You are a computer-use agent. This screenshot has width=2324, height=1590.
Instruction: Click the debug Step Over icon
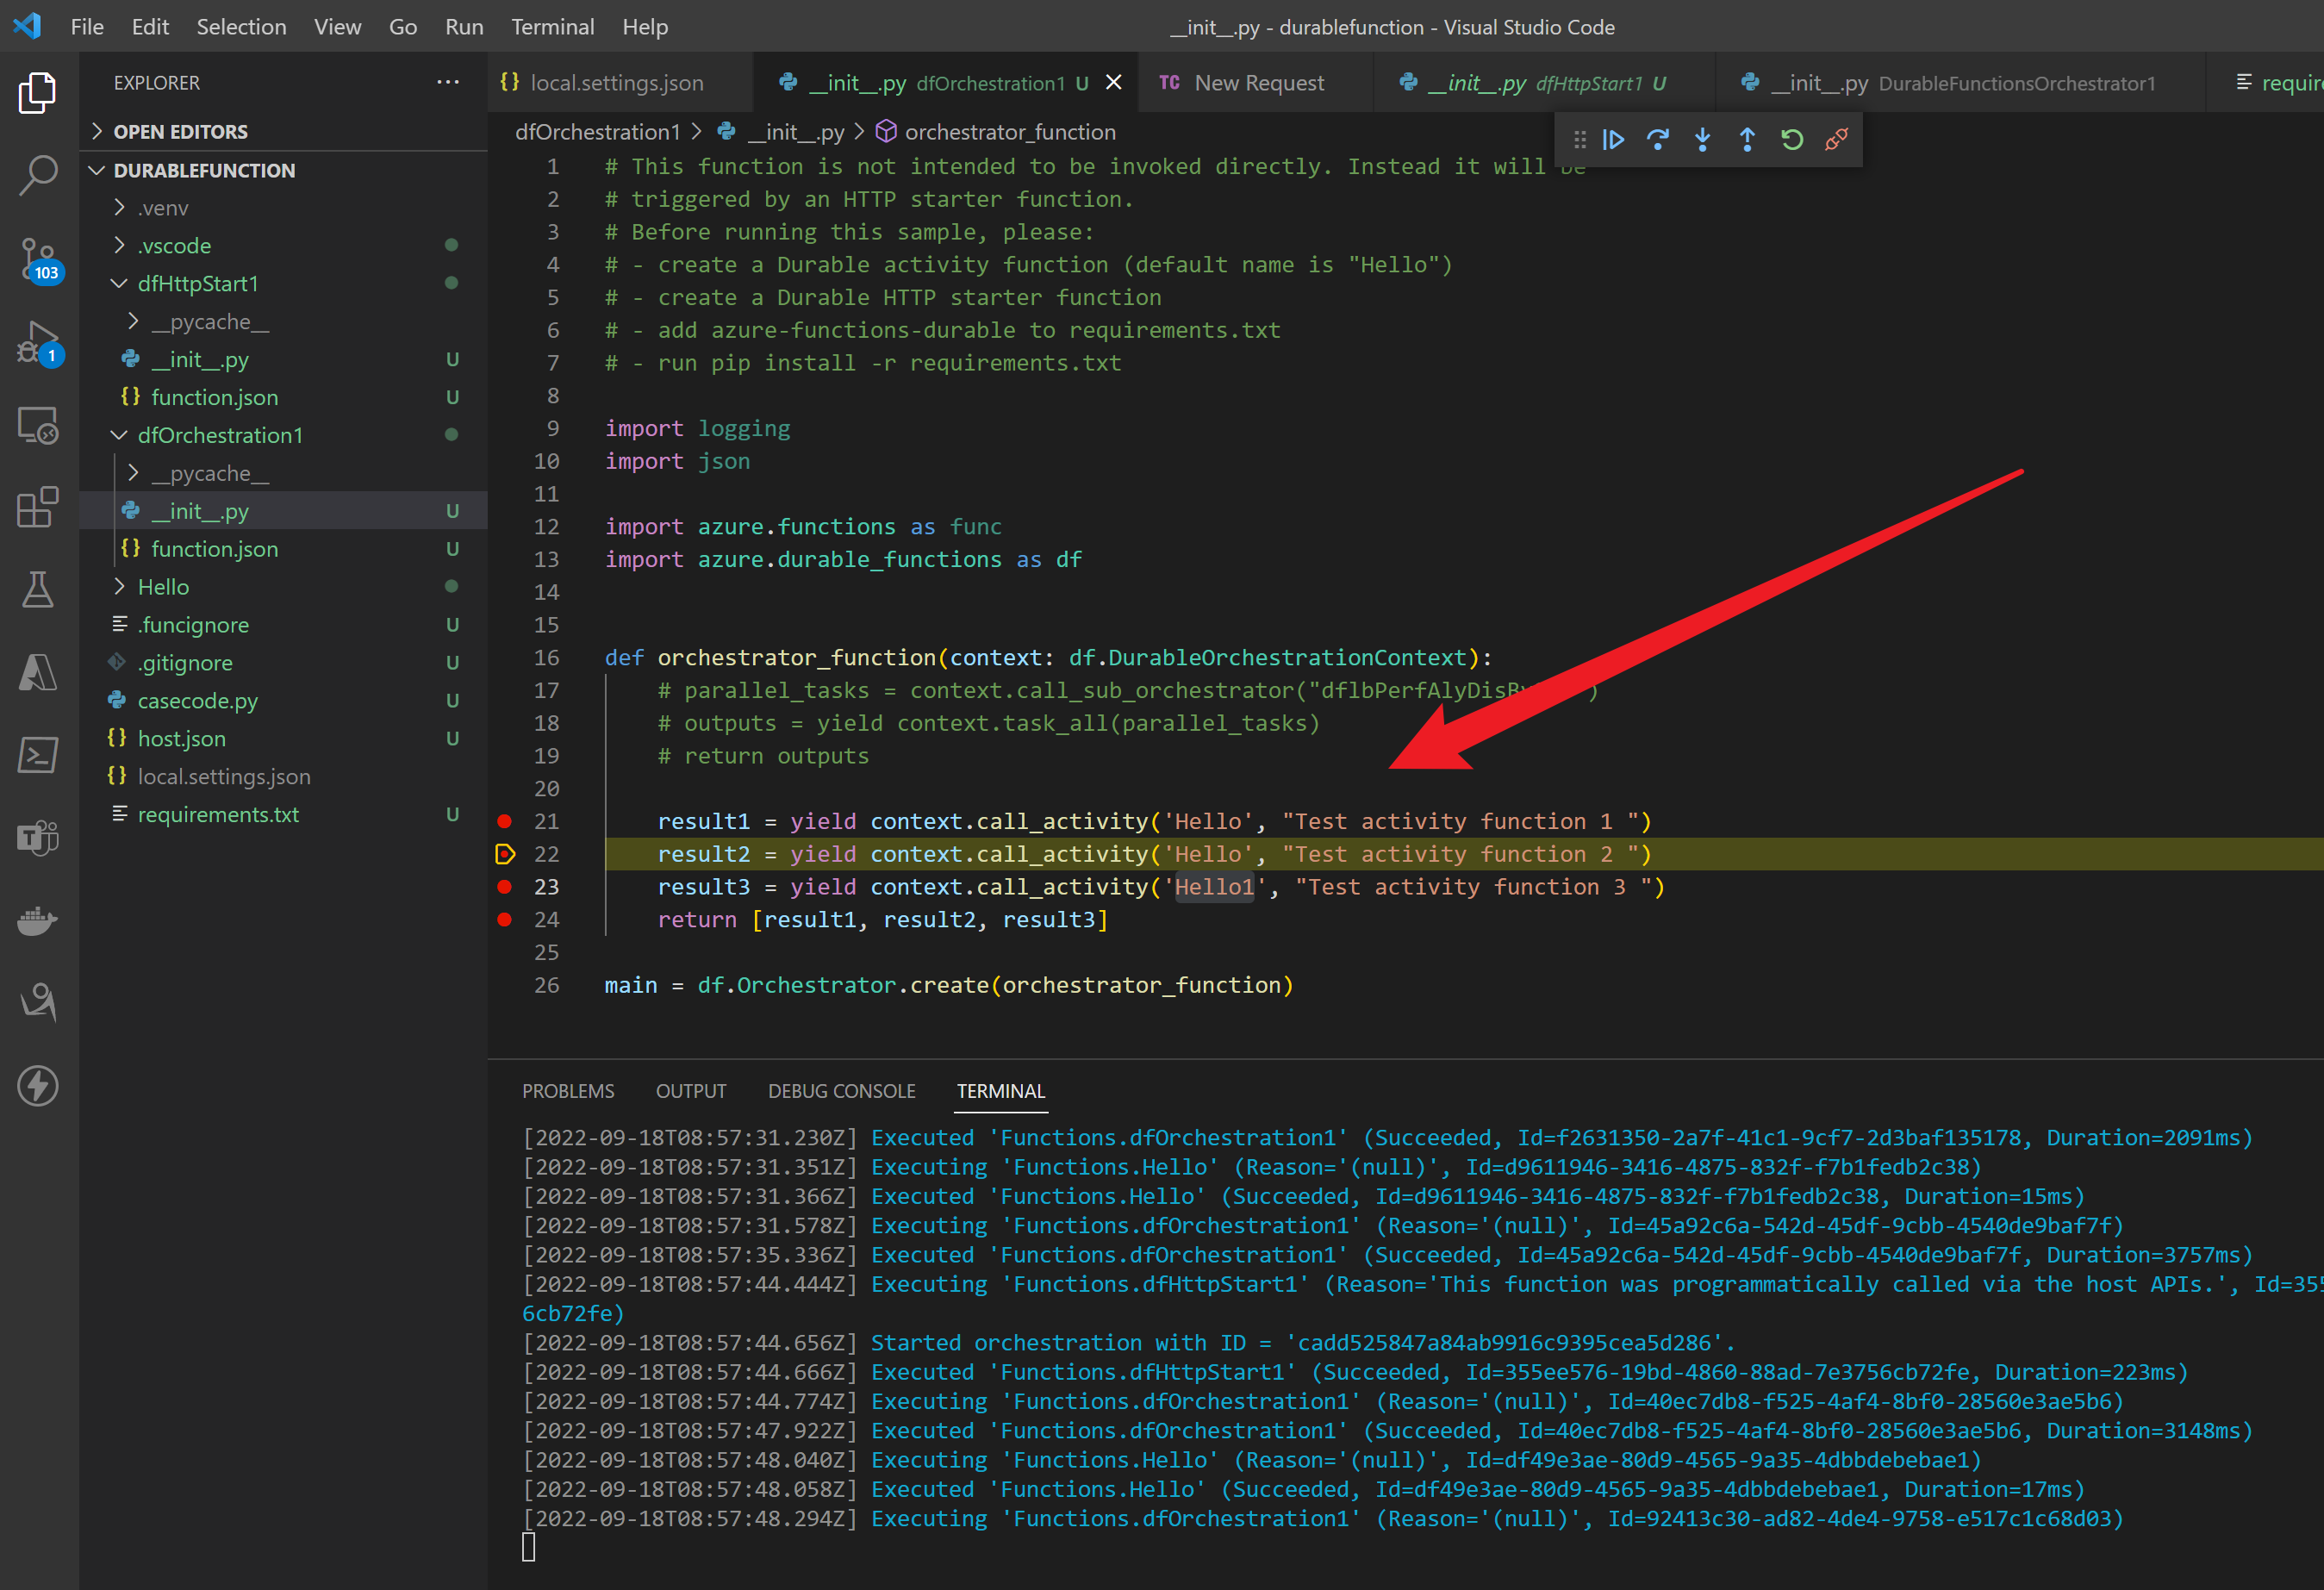(1657, 140)
